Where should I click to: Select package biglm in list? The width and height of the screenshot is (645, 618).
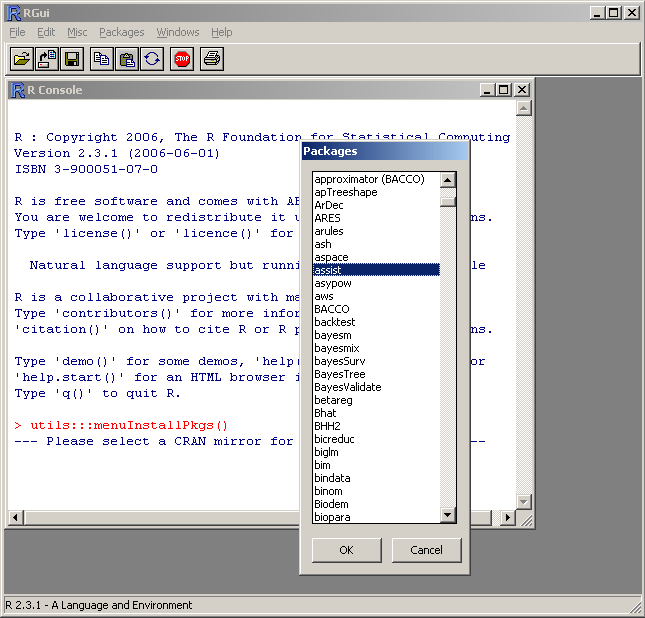(x=376, y=453)
